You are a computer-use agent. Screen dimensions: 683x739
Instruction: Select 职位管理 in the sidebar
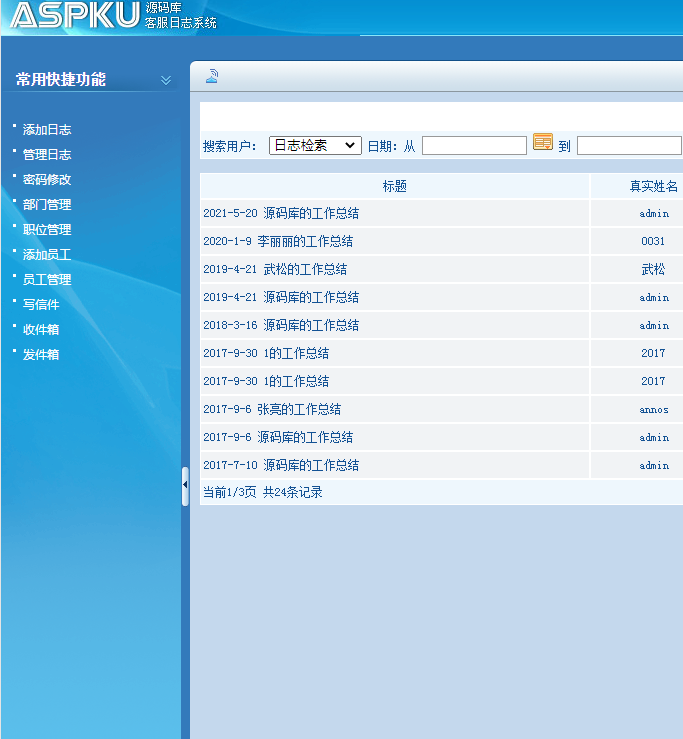(x=47, y=230)
